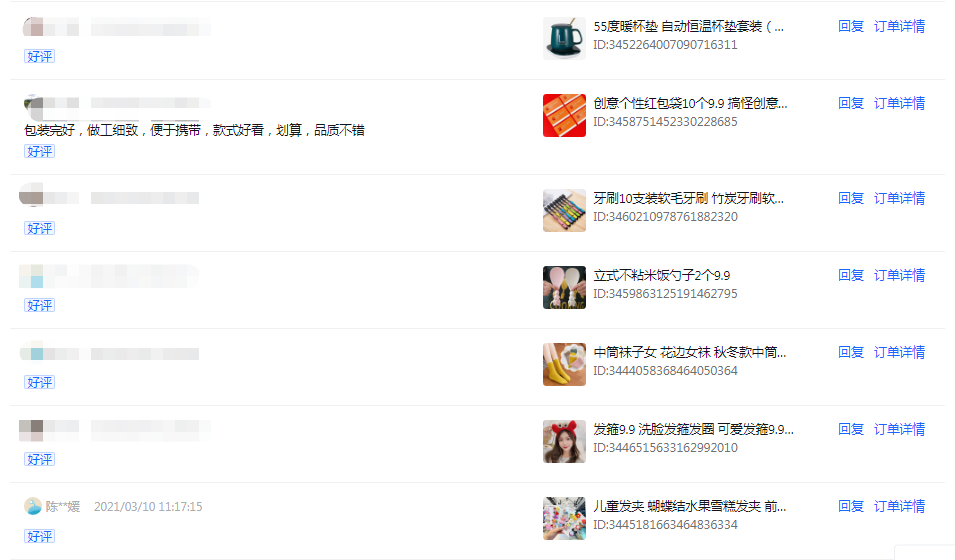Click the 好评 tag below 包装完好 comment
955x560 pixels.
click(x=40, y=151)
